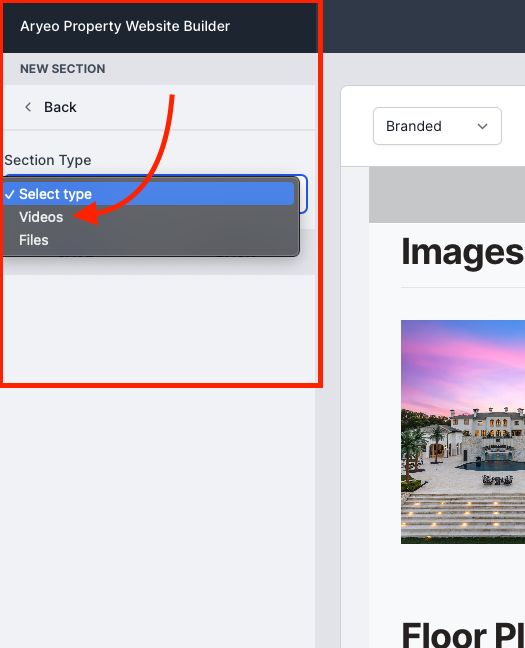This screenshot has height=648, width=525.
Task: Click the Aryeo Property Website Builder title
Action: [x=125, y=26]
